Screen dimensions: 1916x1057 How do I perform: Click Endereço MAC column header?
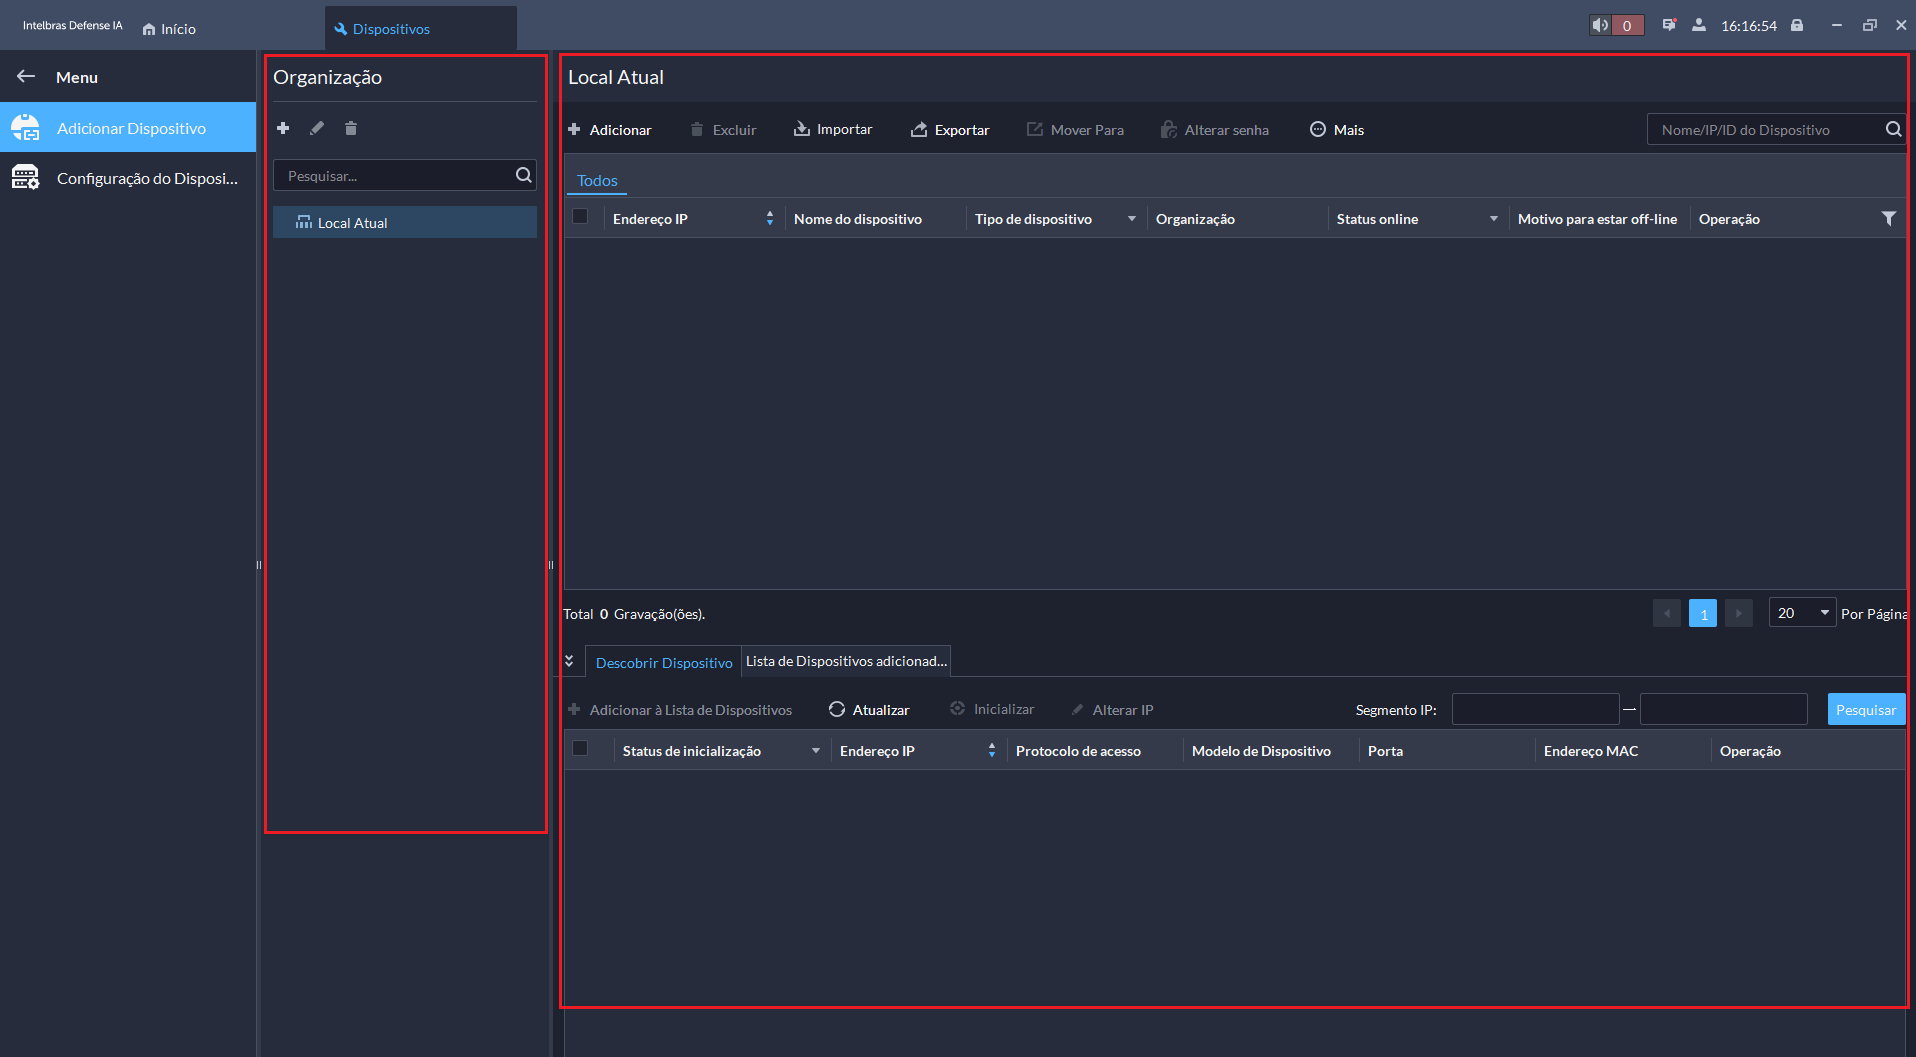(1591, 751)
